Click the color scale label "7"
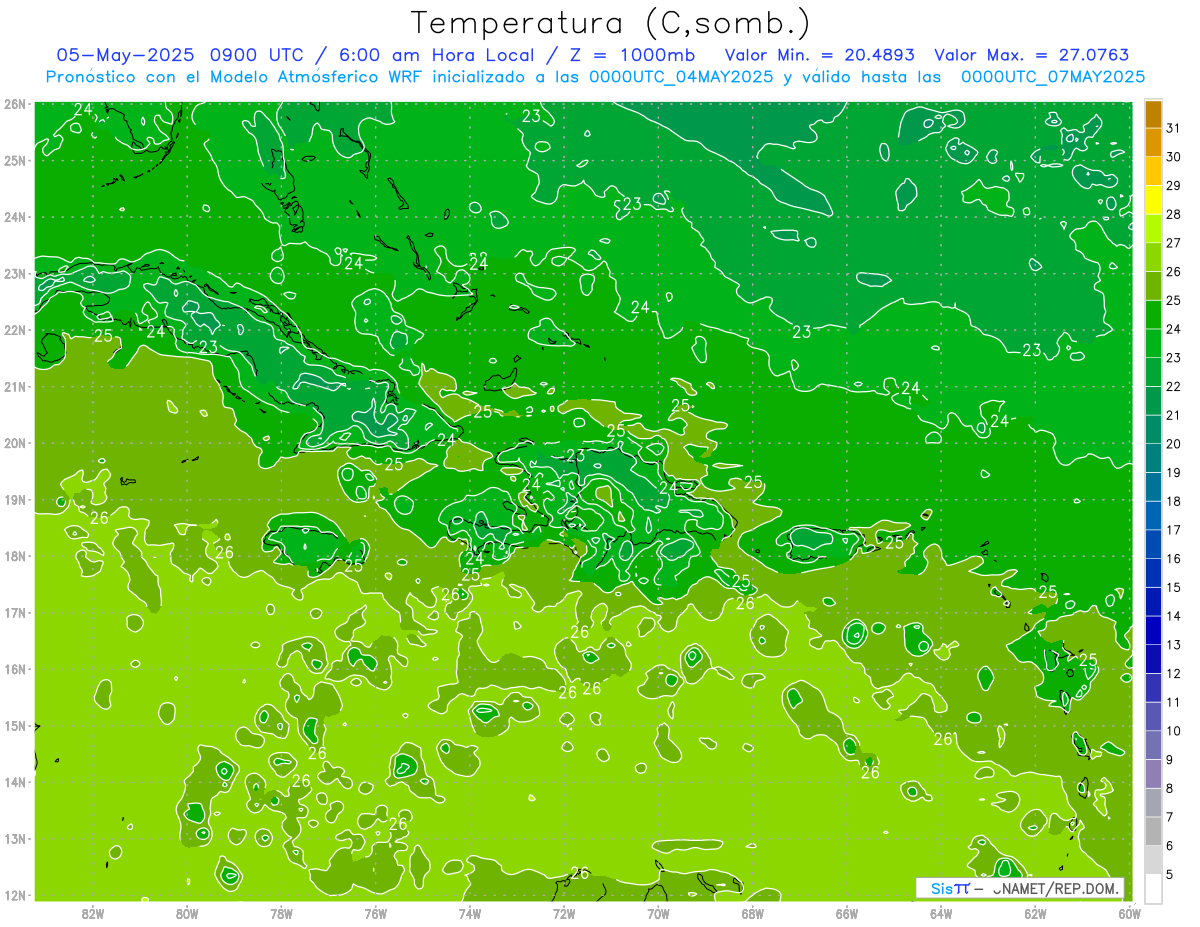 click(1170, 817)
